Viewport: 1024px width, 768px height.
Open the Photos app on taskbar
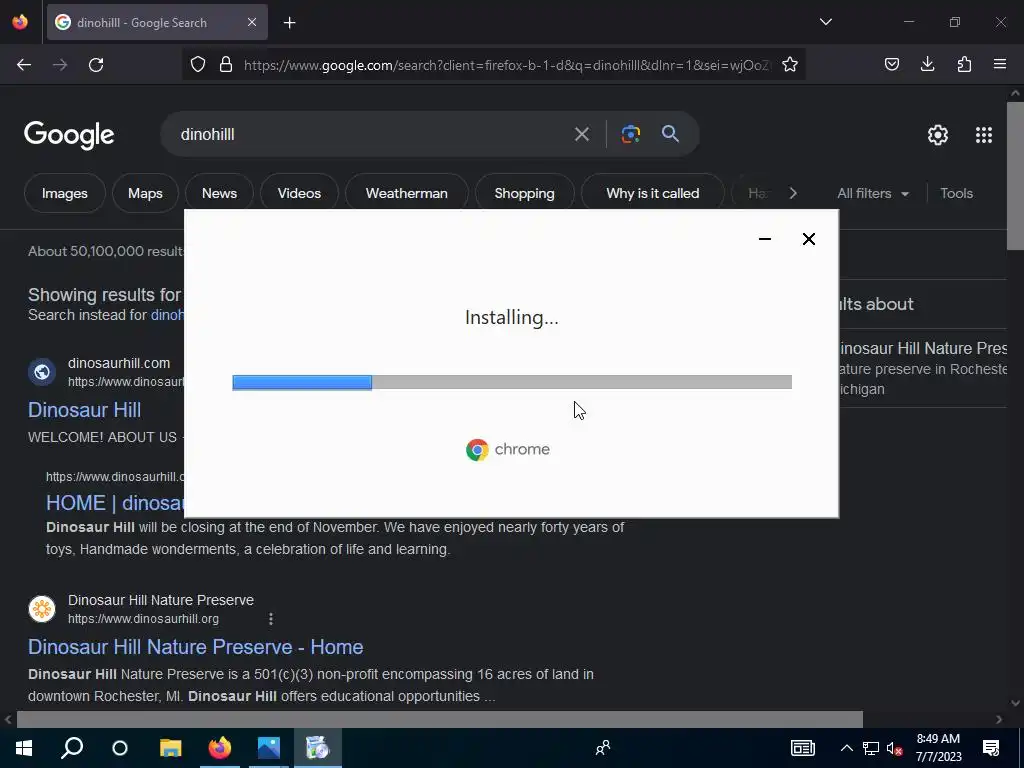268,748
